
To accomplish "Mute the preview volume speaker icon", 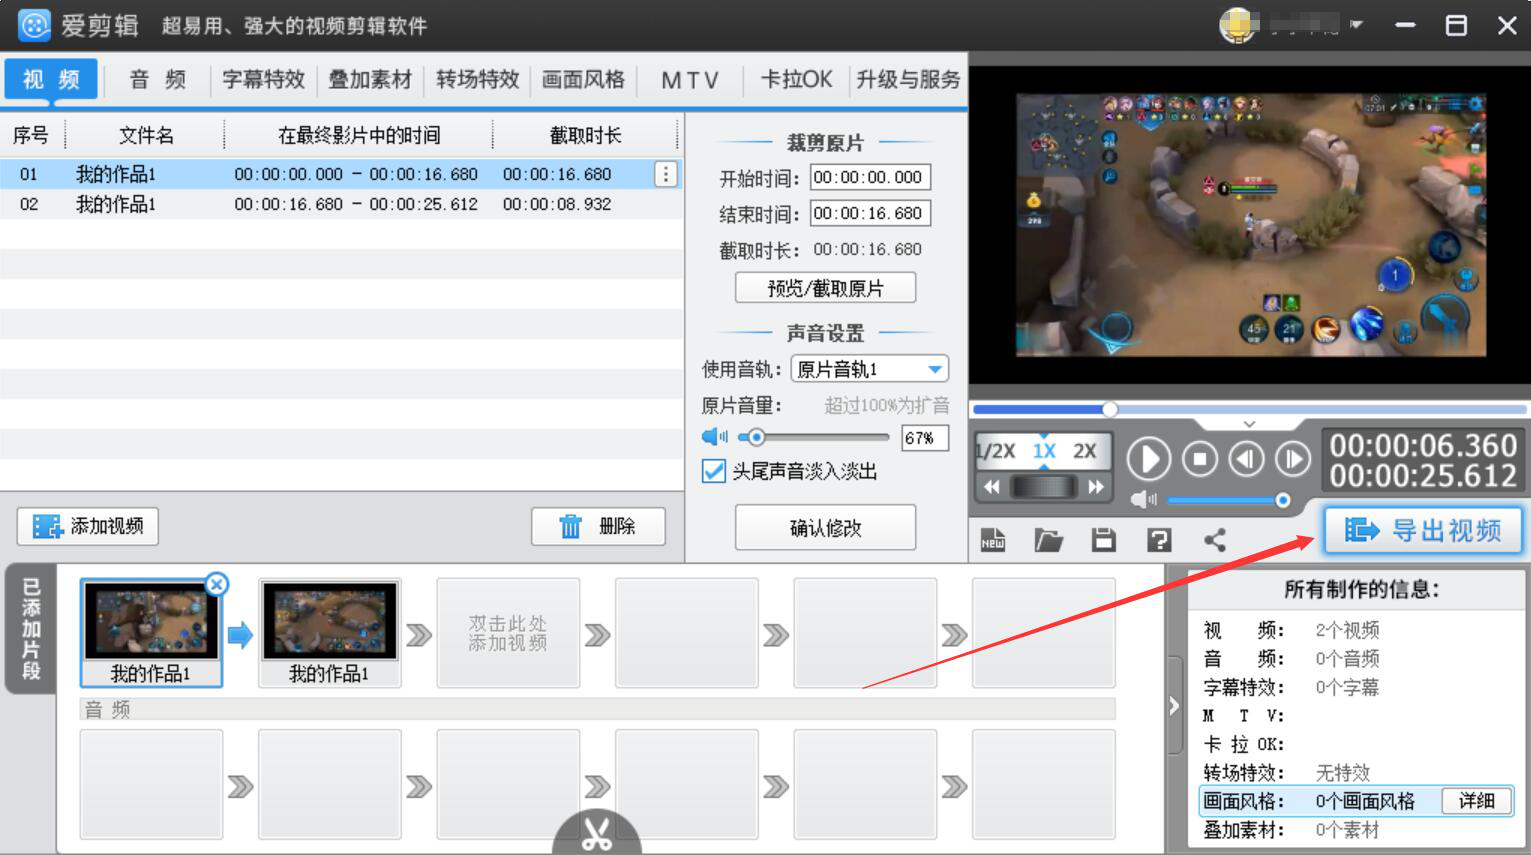I will (x=1143, y=499).
